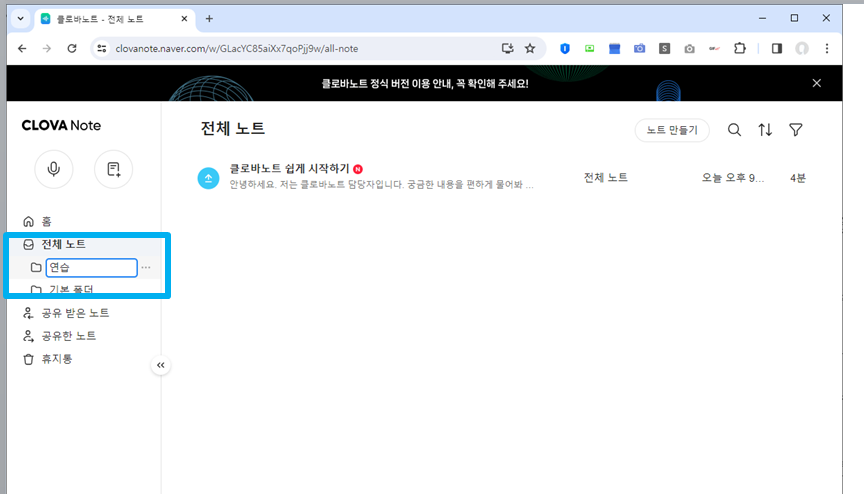
Task: Bookmark this page with the star
Action: (530, 48)
